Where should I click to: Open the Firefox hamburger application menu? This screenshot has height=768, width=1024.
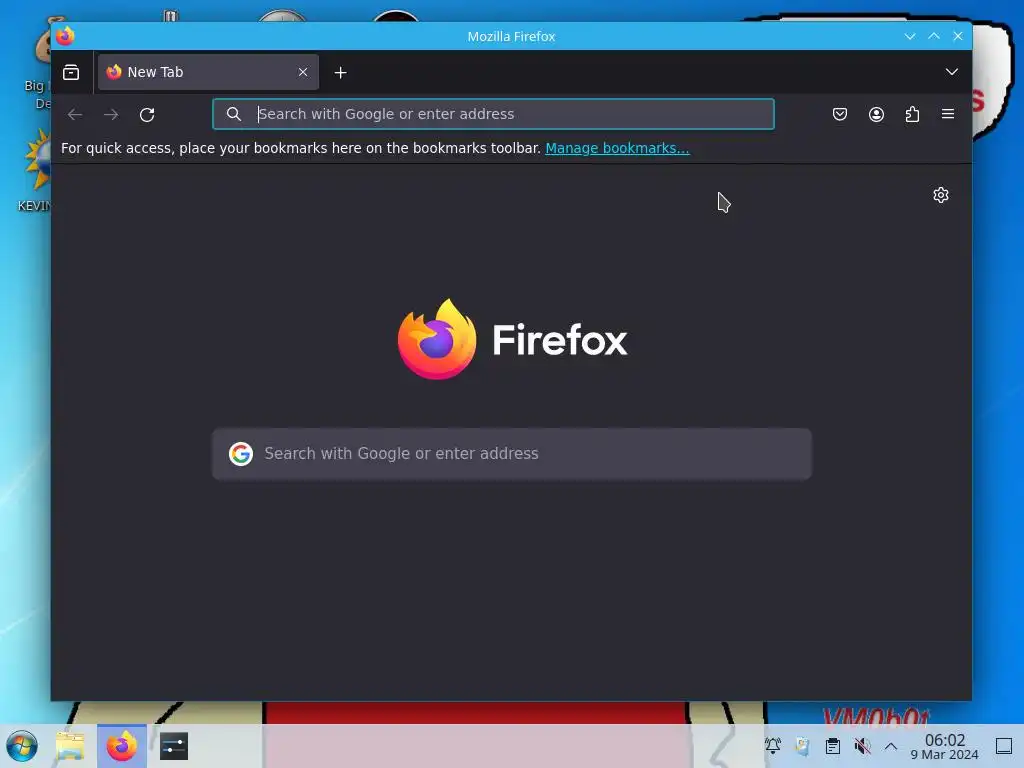click(x=948, y=115)
